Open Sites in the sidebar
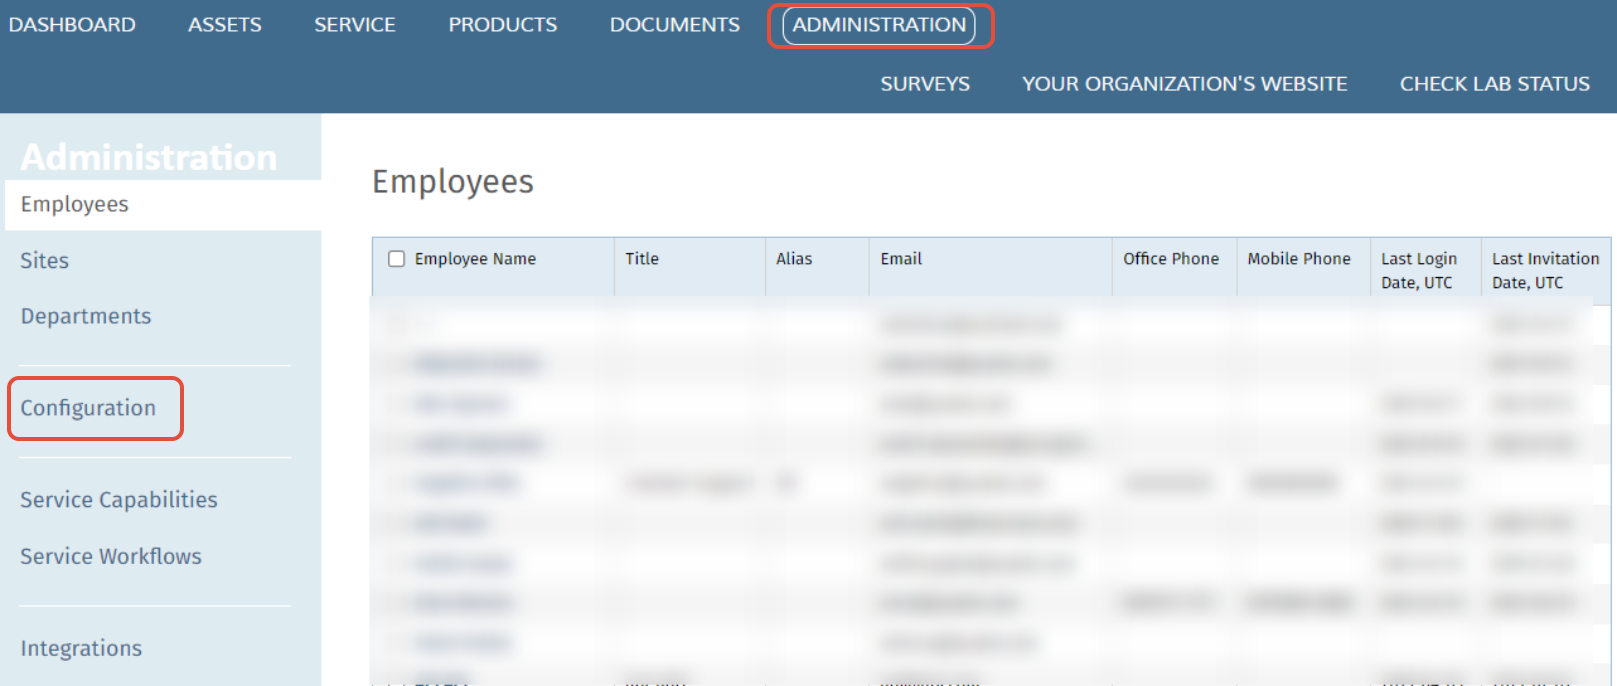The image size is (1617, 686). 45,261
